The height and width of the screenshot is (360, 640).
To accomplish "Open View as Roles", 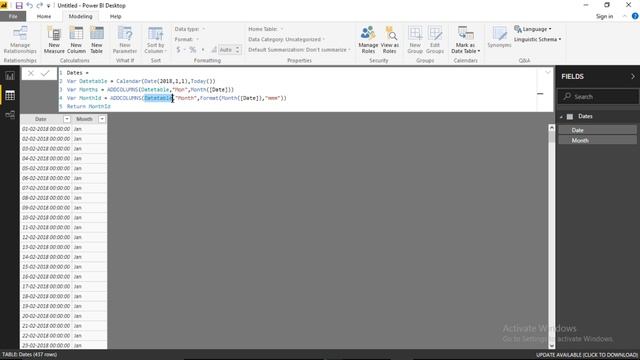I will pyautogui.click(x=390, y=39).
